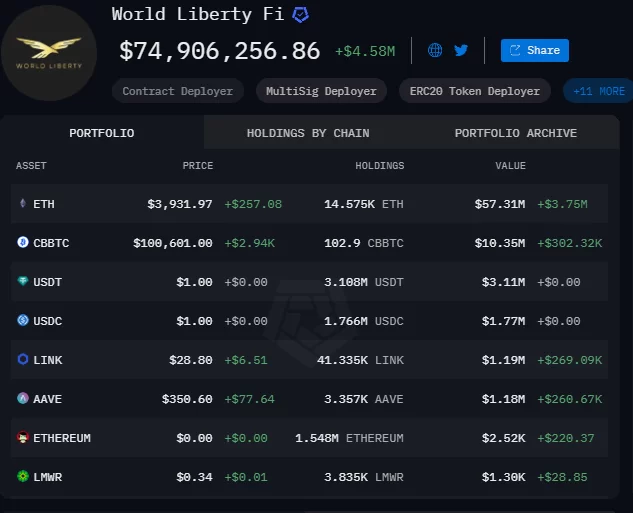Click the verified badge next to World Liberty Fi

point(301,15)
